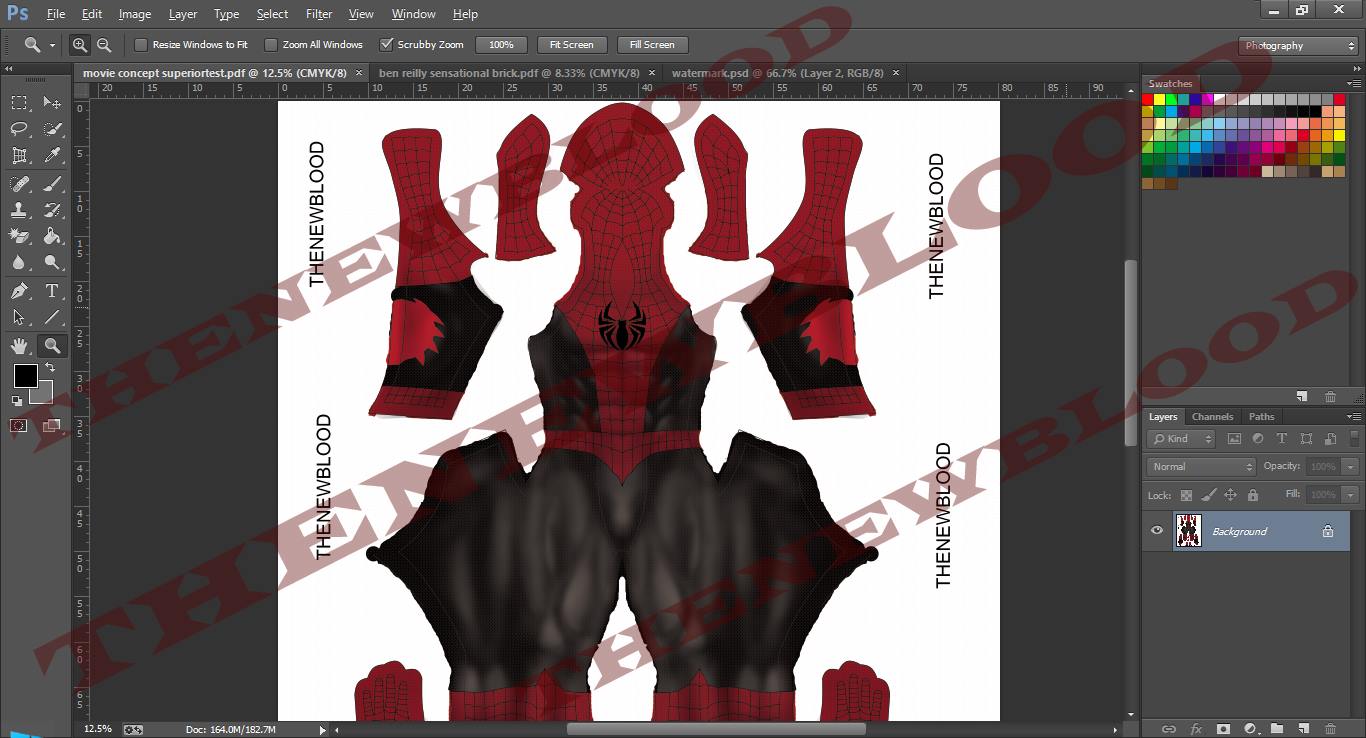1366x738 pixels.
Task: Open the status bar info arrow menu
Action: (322, 730)
